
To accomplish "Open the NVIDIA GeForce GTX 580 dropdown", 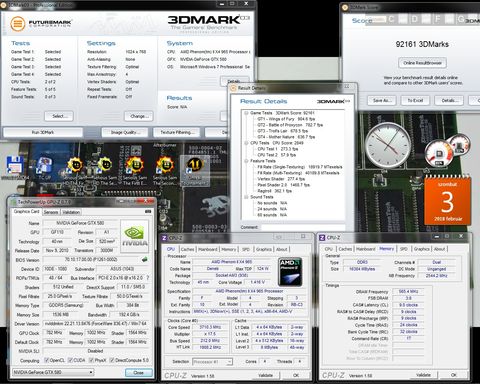I will (x=53, y=372).
